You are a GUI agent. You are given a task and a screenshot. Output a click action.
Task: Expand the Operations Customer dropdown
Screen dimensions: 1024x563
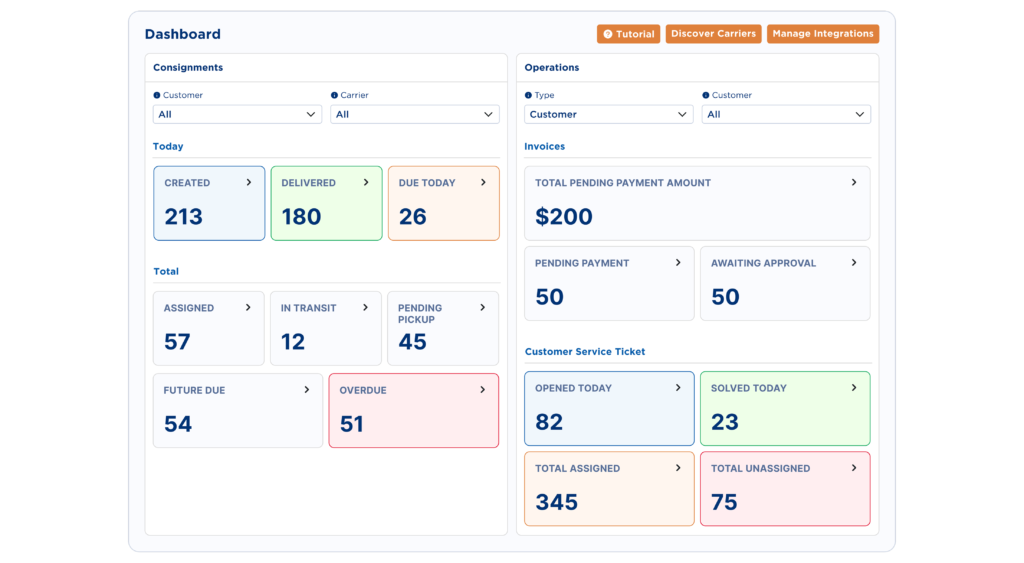coord(786,115)
